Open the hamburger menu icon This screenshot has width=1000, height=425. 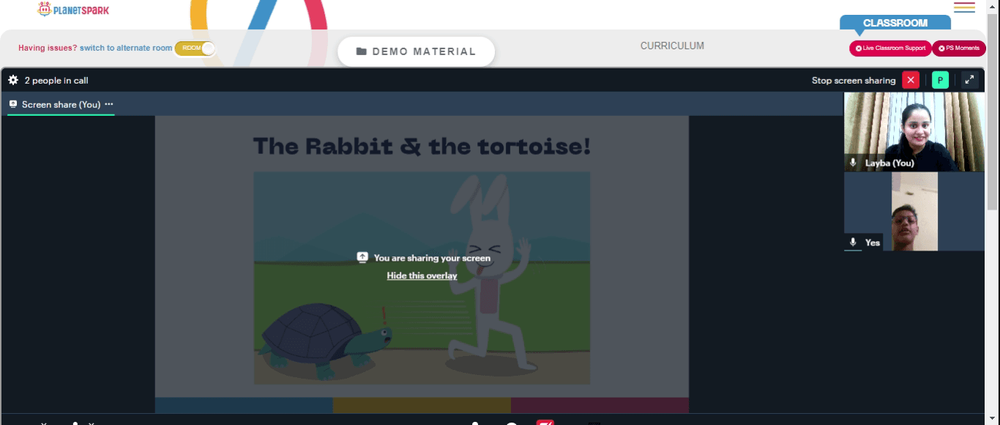pos(964,7)
